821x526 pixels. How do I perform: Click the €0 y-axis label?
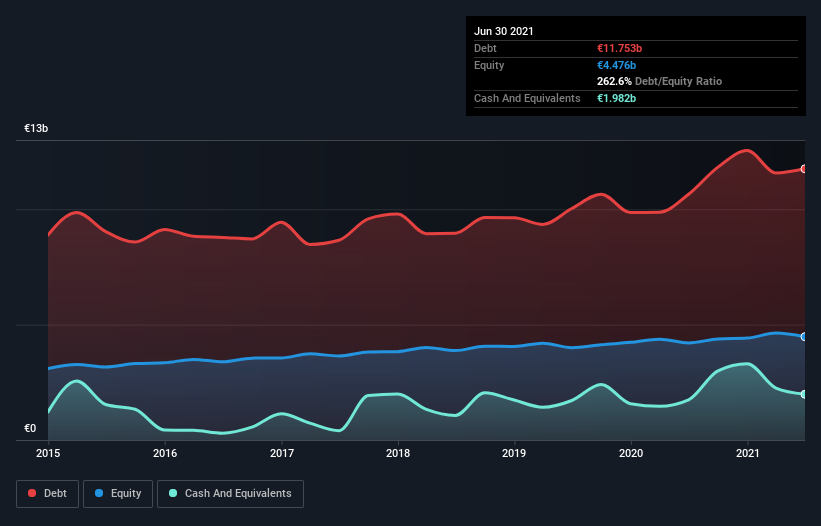(x=30, y=428)
